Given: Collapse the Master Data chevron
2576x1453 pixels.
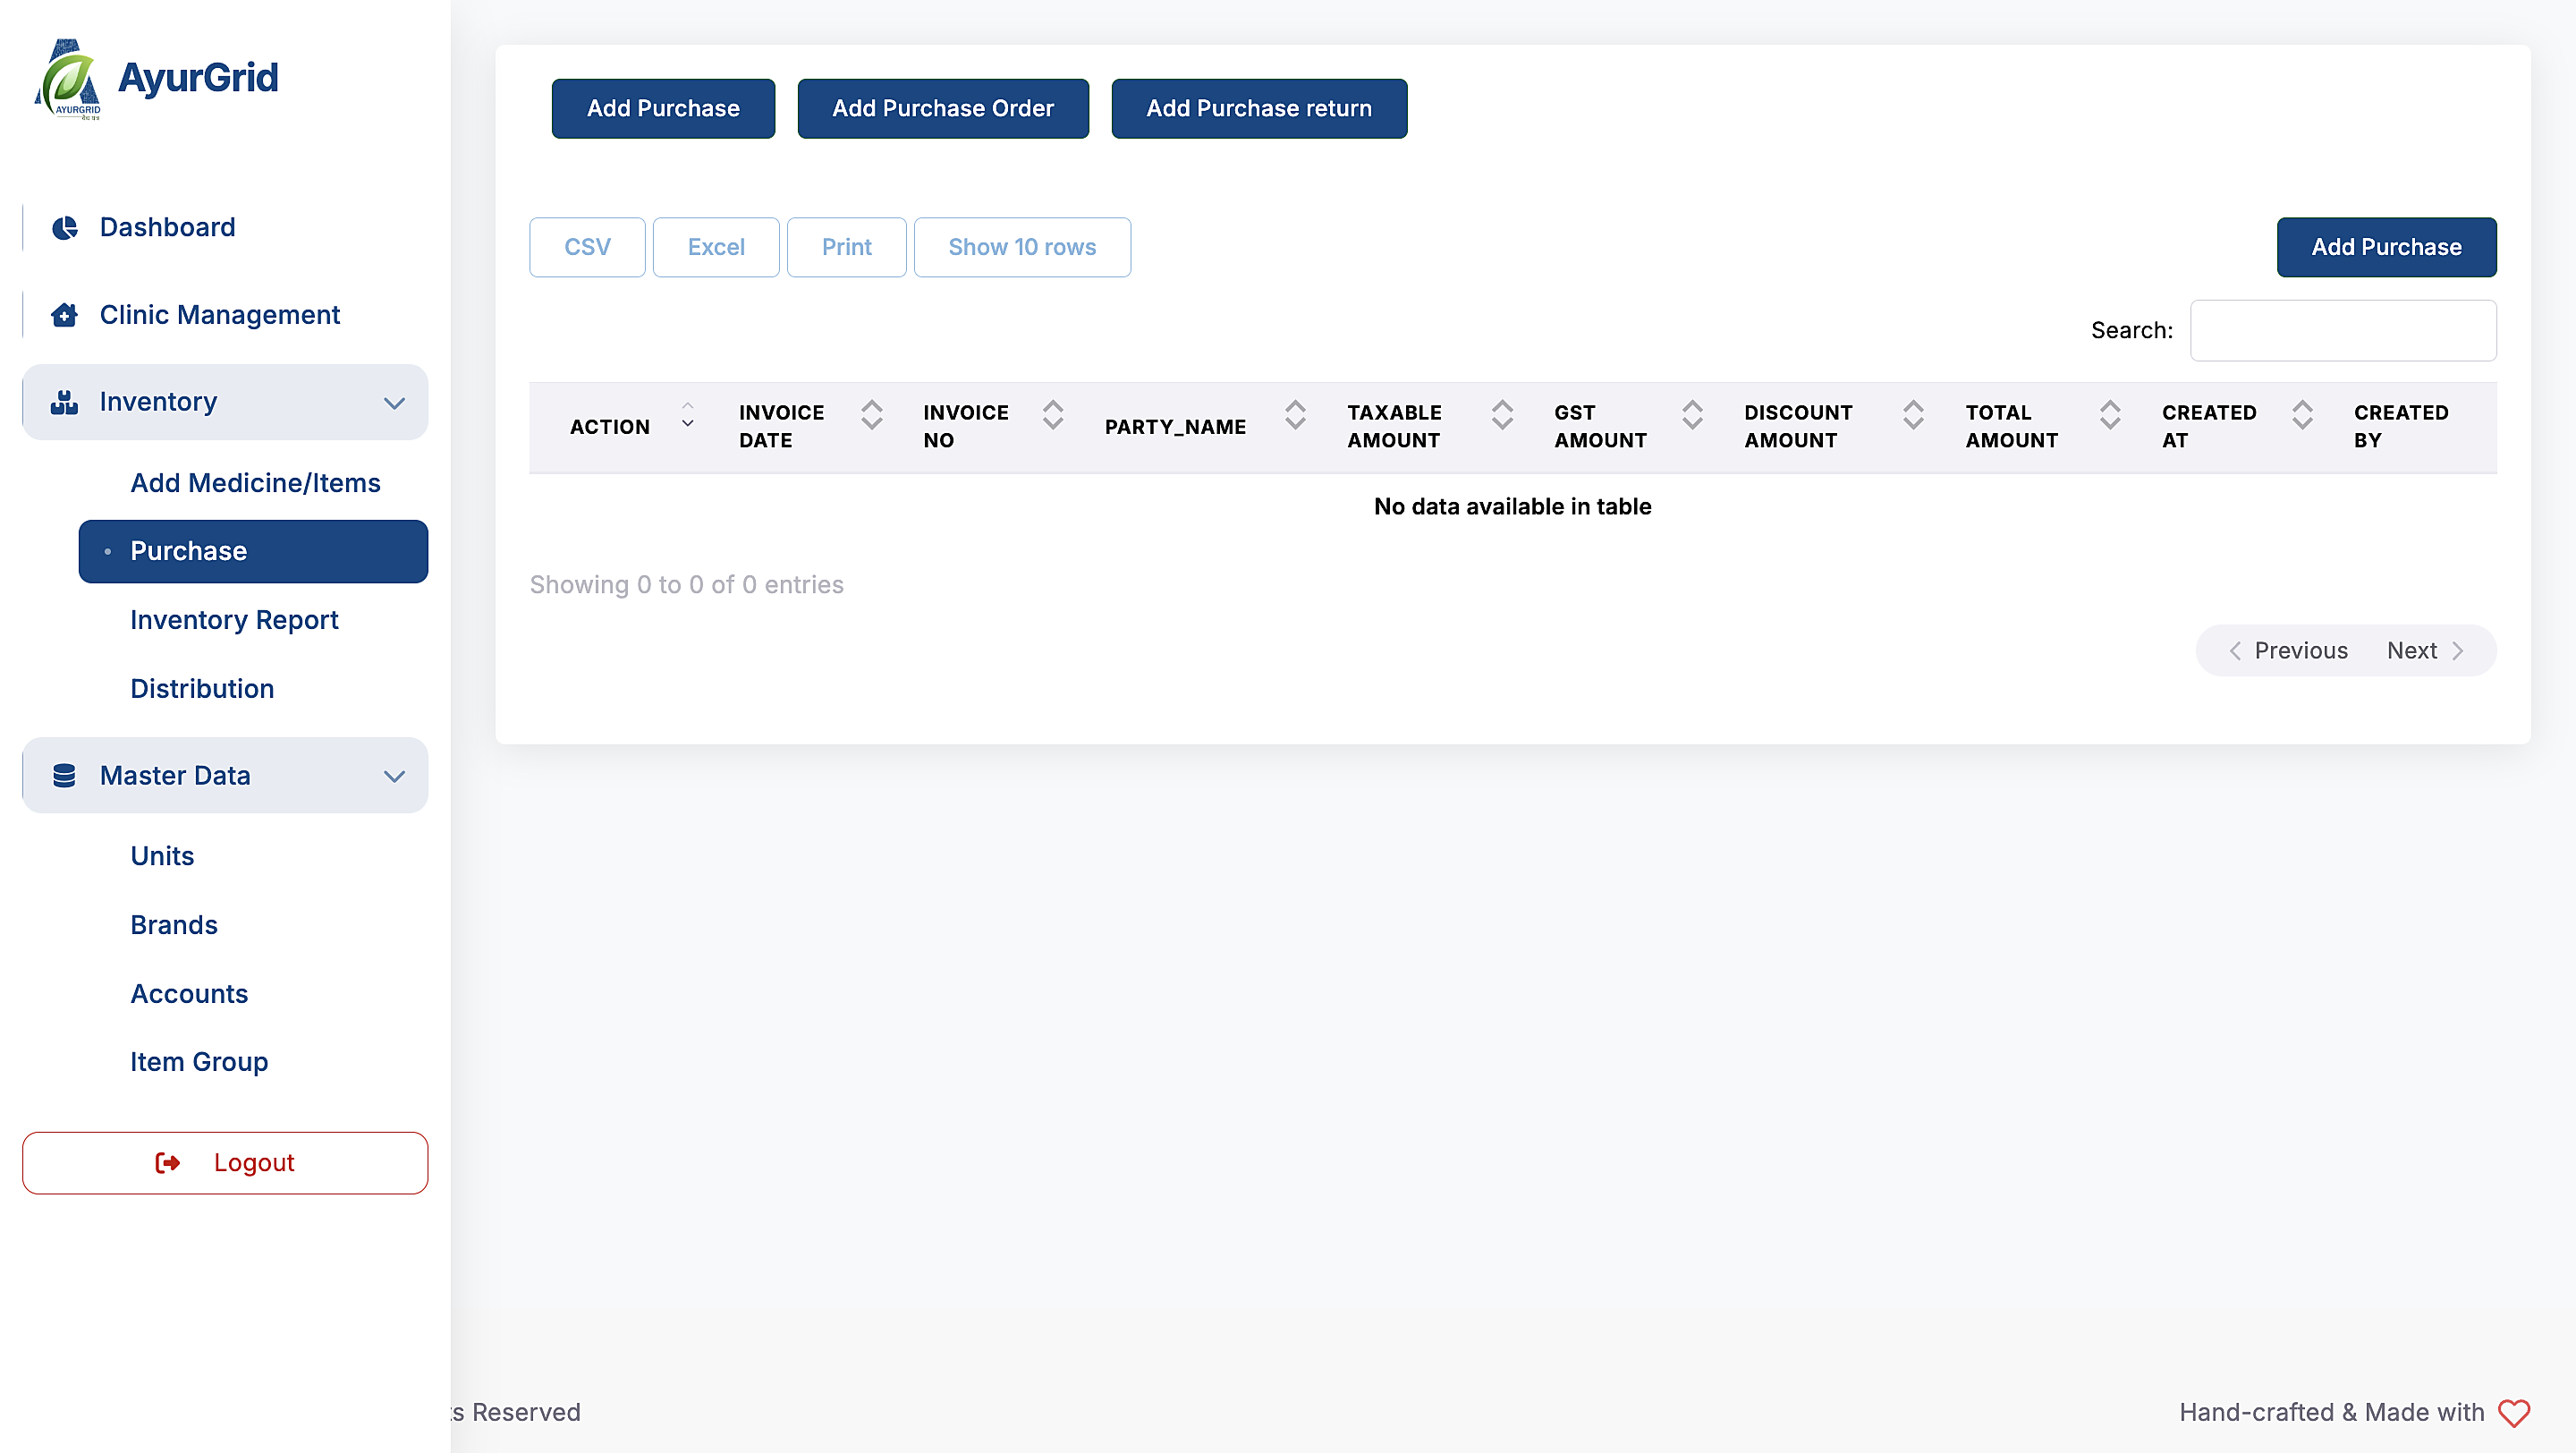Looking at the screenshot, I should tap(395, 777).
